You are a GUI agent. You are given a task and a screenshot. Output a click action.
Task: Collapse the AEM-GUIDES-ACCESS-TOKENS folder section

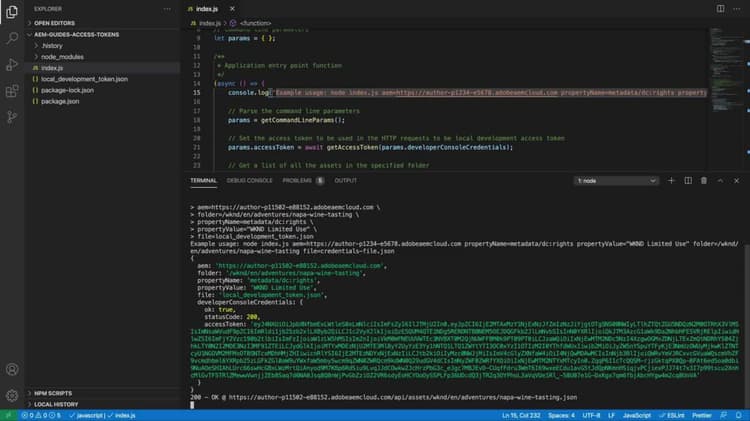pyautogui.click(x=77, y=34)
